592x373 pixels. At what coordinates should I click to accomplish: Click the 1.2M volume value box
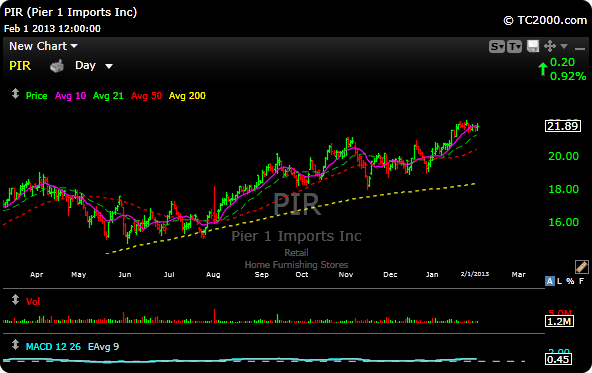pyautogui.click(x=560, y=321)
